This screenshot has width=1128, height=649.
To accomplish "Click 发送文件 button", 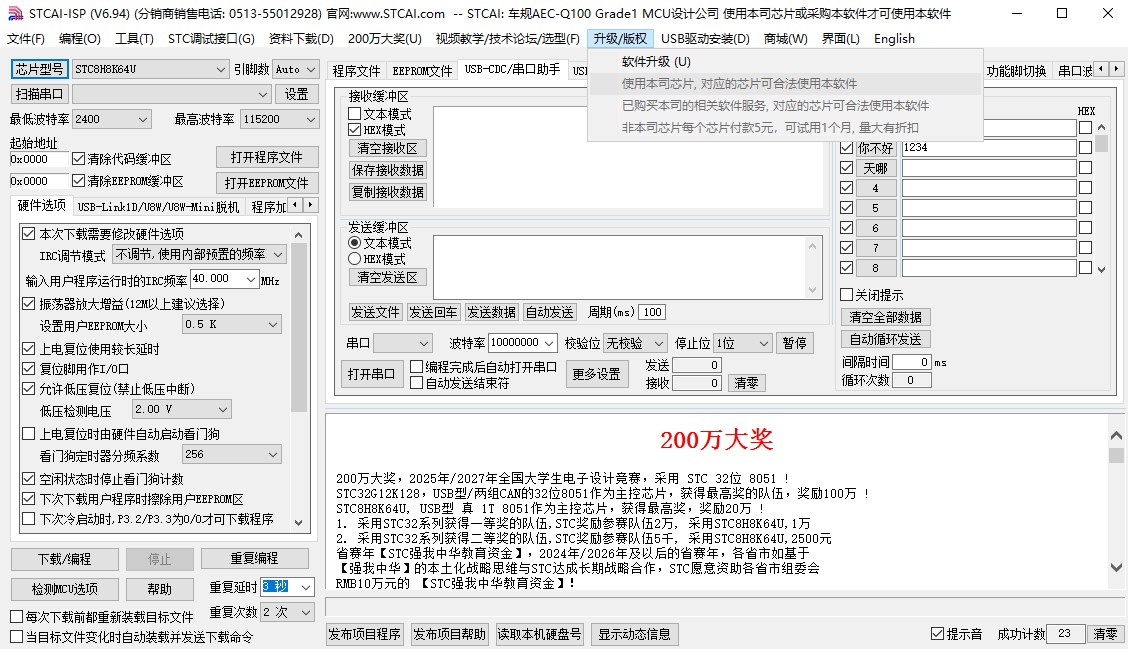I will tap(375, 312).
